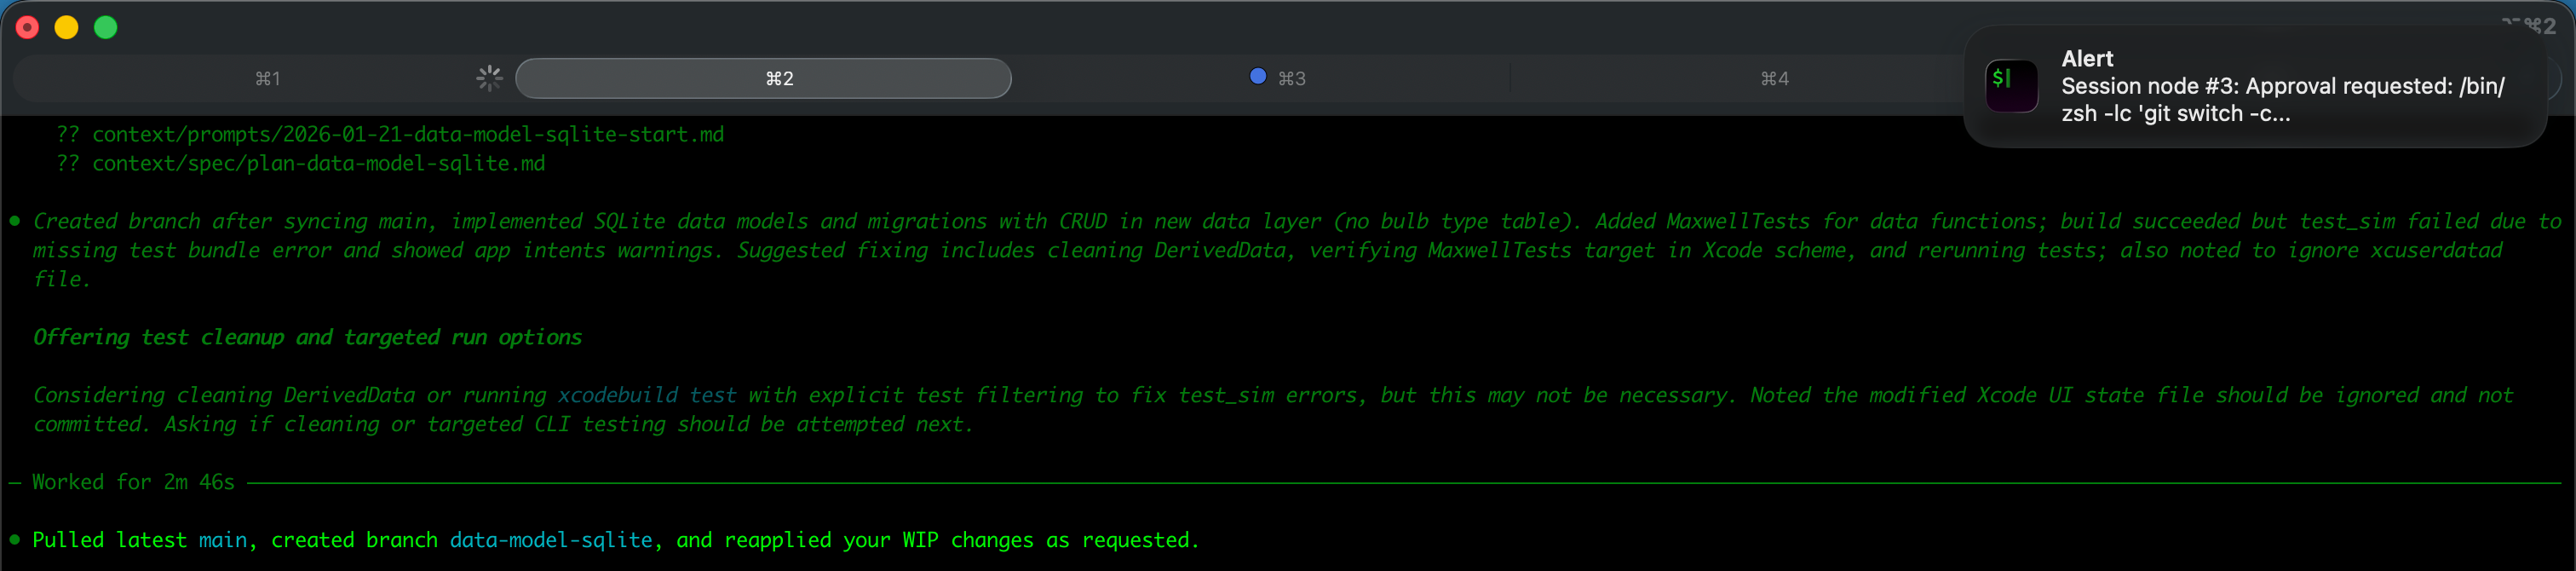
Task: Click 'Worked for 2m 46s' status line
Action: coord(133,482)
